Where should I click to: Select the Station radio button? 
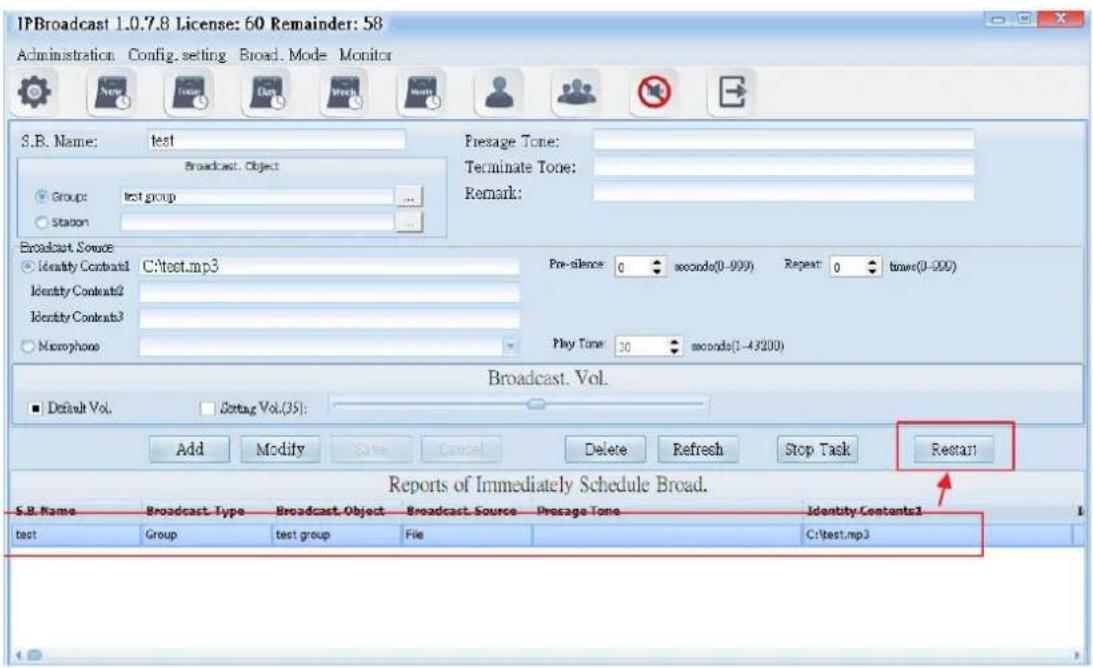(x=42, y=222)
